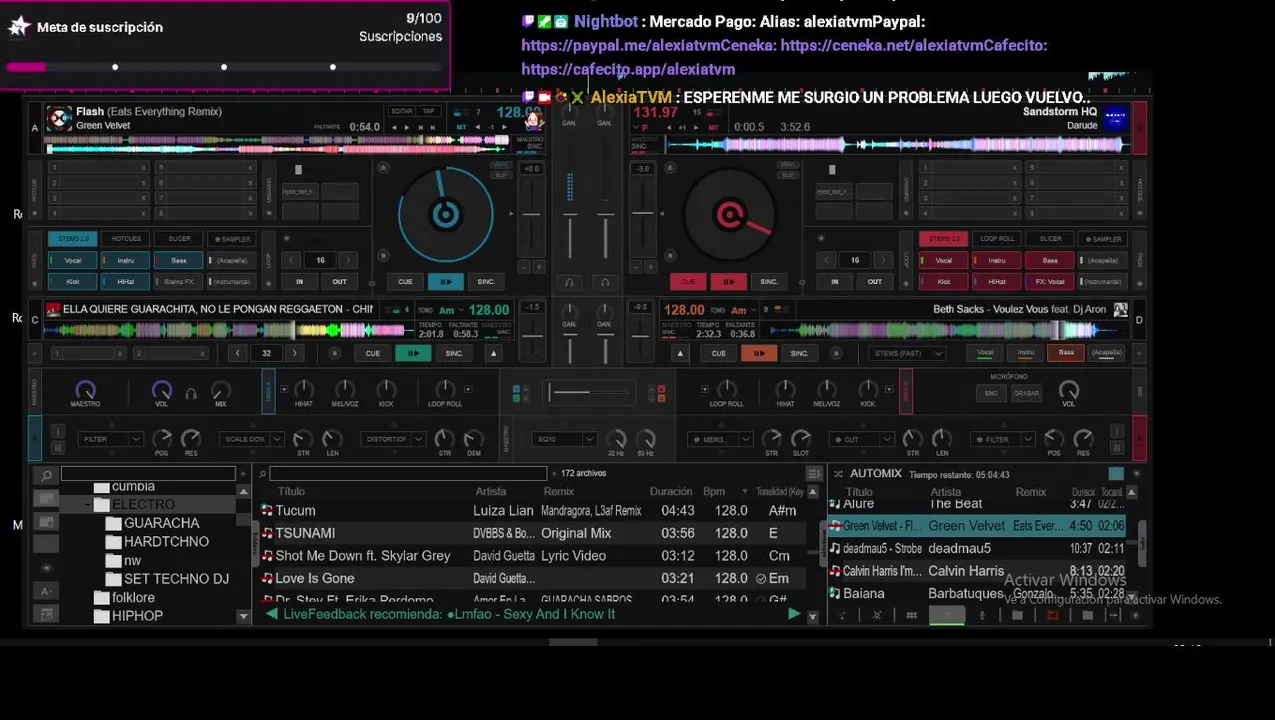Screen dimensions: 1275x720
Task: Open the EQ10 master effect dropdown
Action: click(565, 439)
